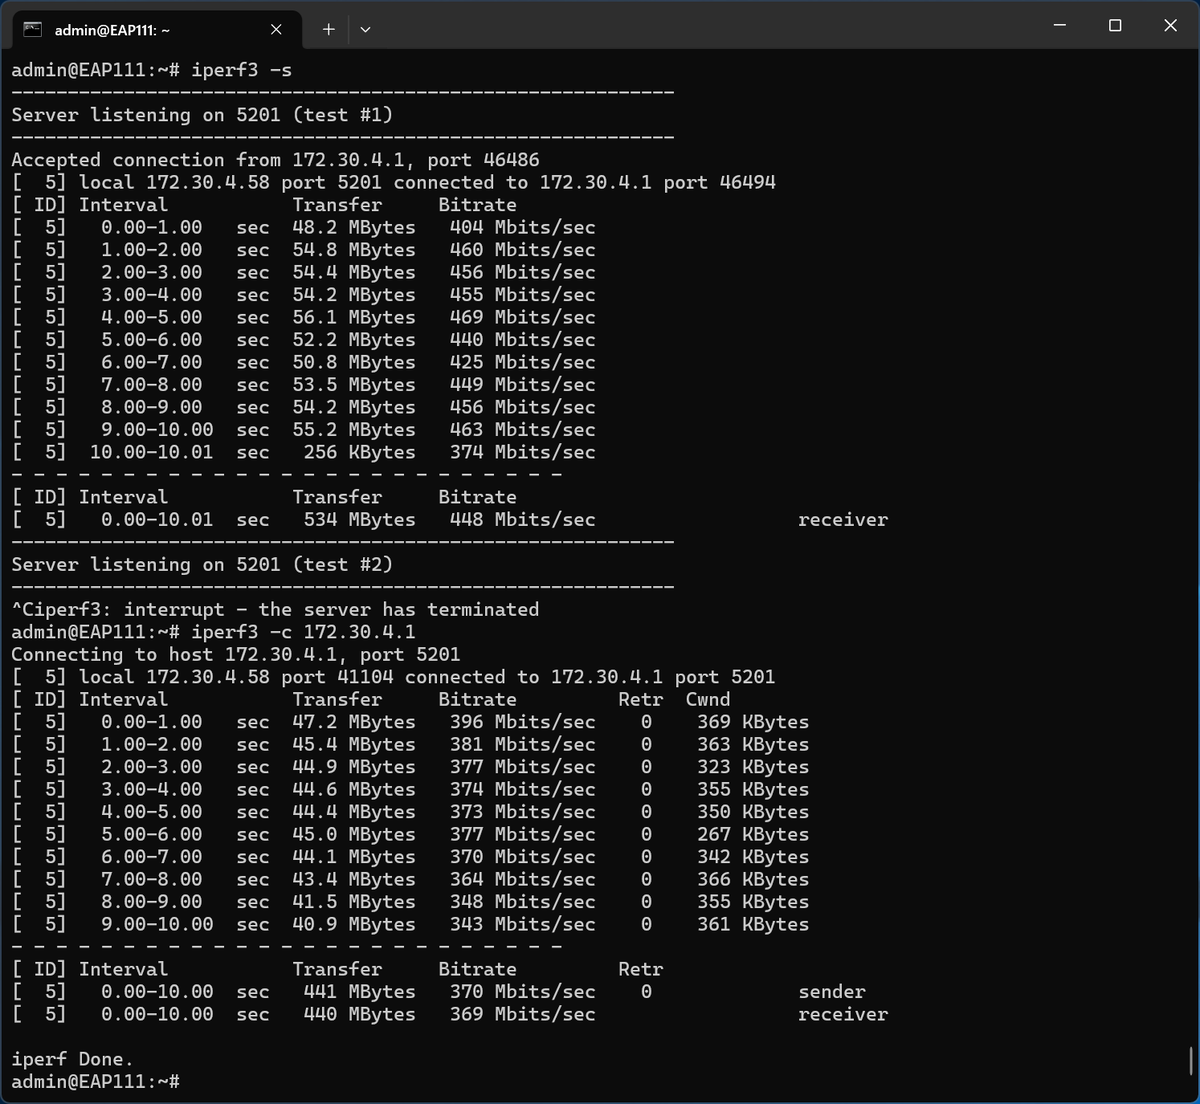Click the '534 MBytes' total transfer
The image size is (1200, 1104).
click(x=360, y=520)
